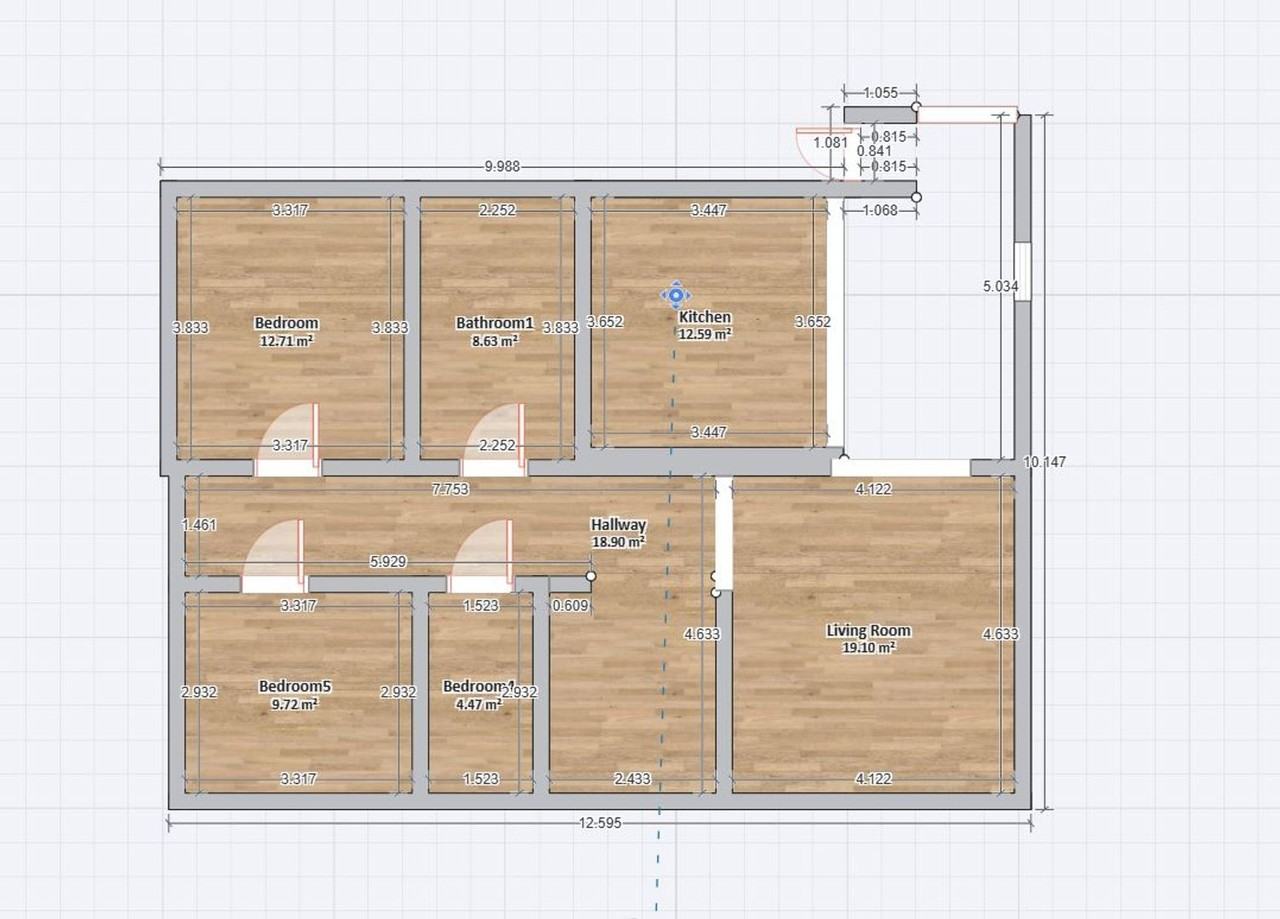Click the 1.055 dimension label
1280x919 pixels.
point(880,93)
